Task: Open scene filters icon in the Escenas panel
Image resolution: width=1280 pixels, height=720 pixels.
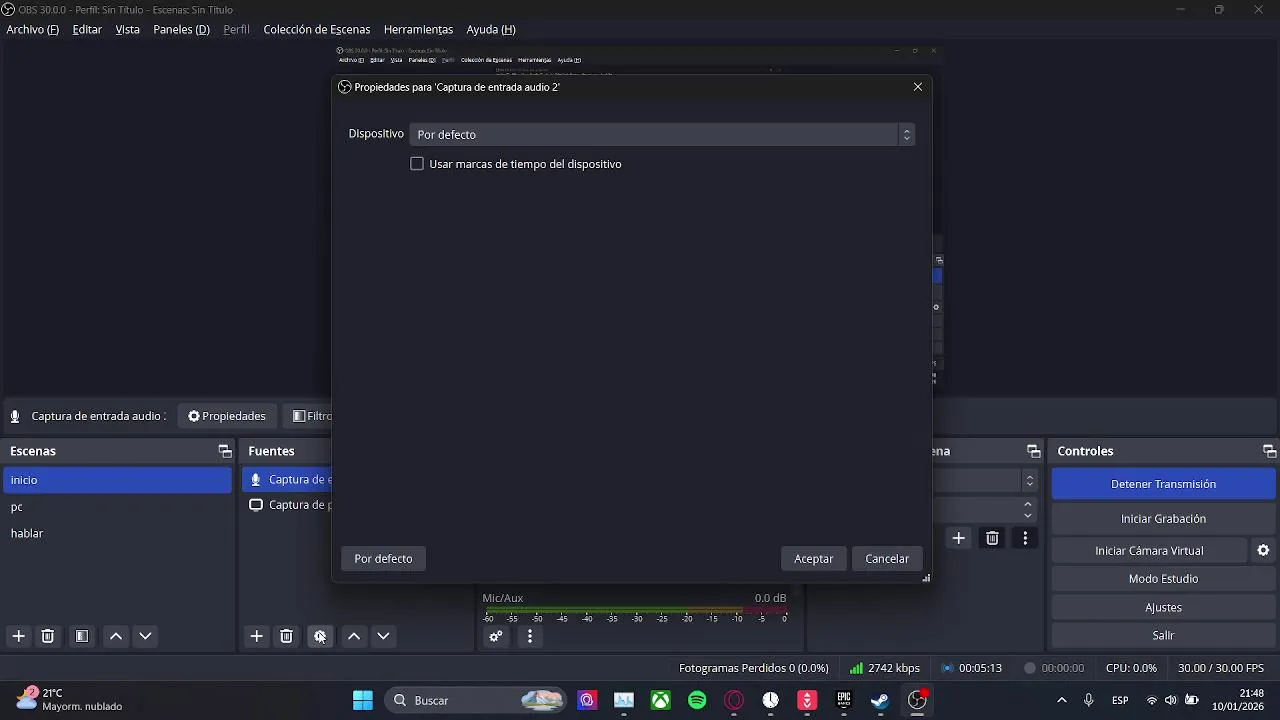Action: (x=82, y=636)
